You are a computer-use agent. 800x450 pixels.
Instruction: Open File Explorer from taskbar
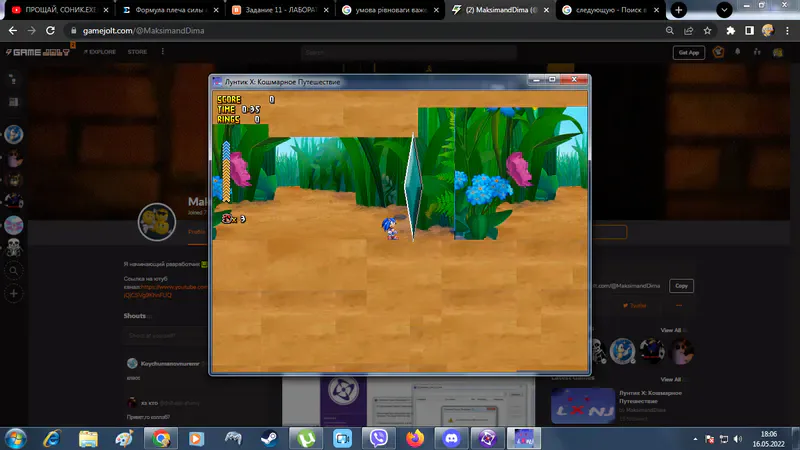[x=88, y=439]
